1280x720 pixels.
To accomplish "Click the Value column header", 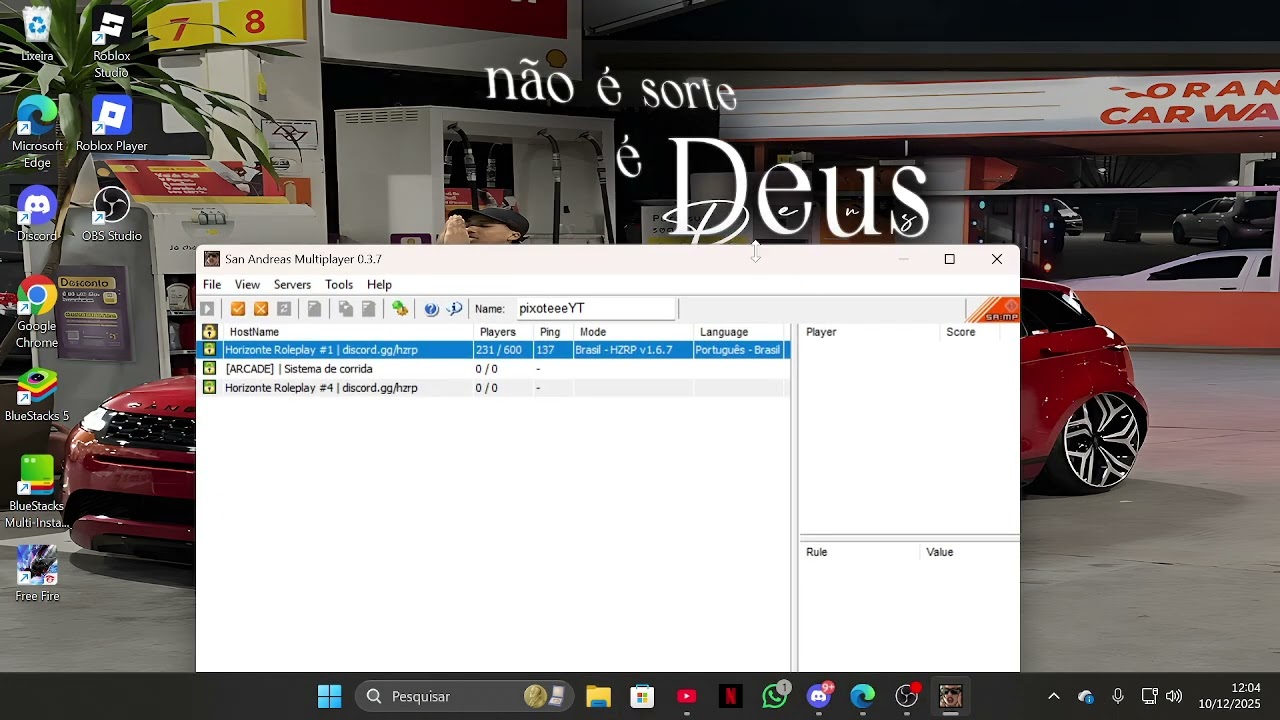I will pyautogui.click(x=969, y=552).
